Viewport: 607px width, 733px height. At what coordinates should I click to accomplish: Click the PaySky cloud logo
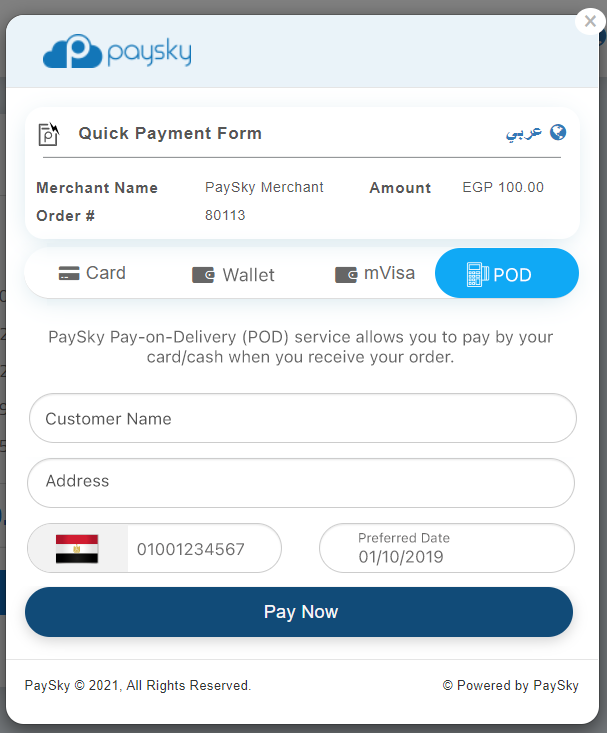click(x=117, y=51)
